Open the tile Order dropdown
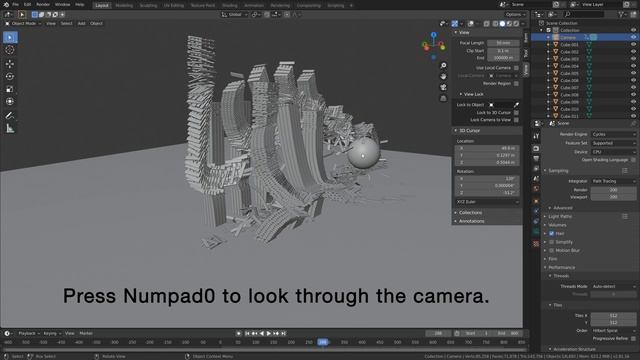This screenshot has height=360, width=640. click(x=613, y=331)
